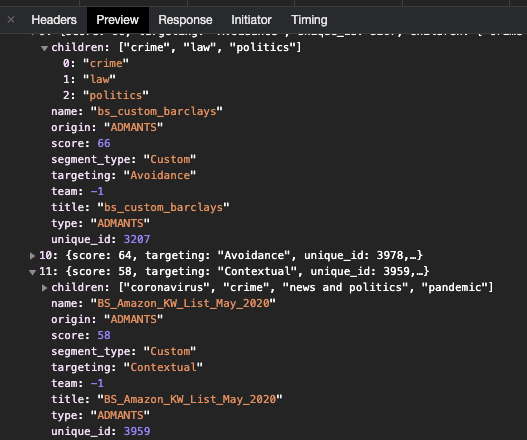Viewport: 527px width, 440px height.
Task: Click score value 66
Action: pyautogui.click(x=104, y=144)
